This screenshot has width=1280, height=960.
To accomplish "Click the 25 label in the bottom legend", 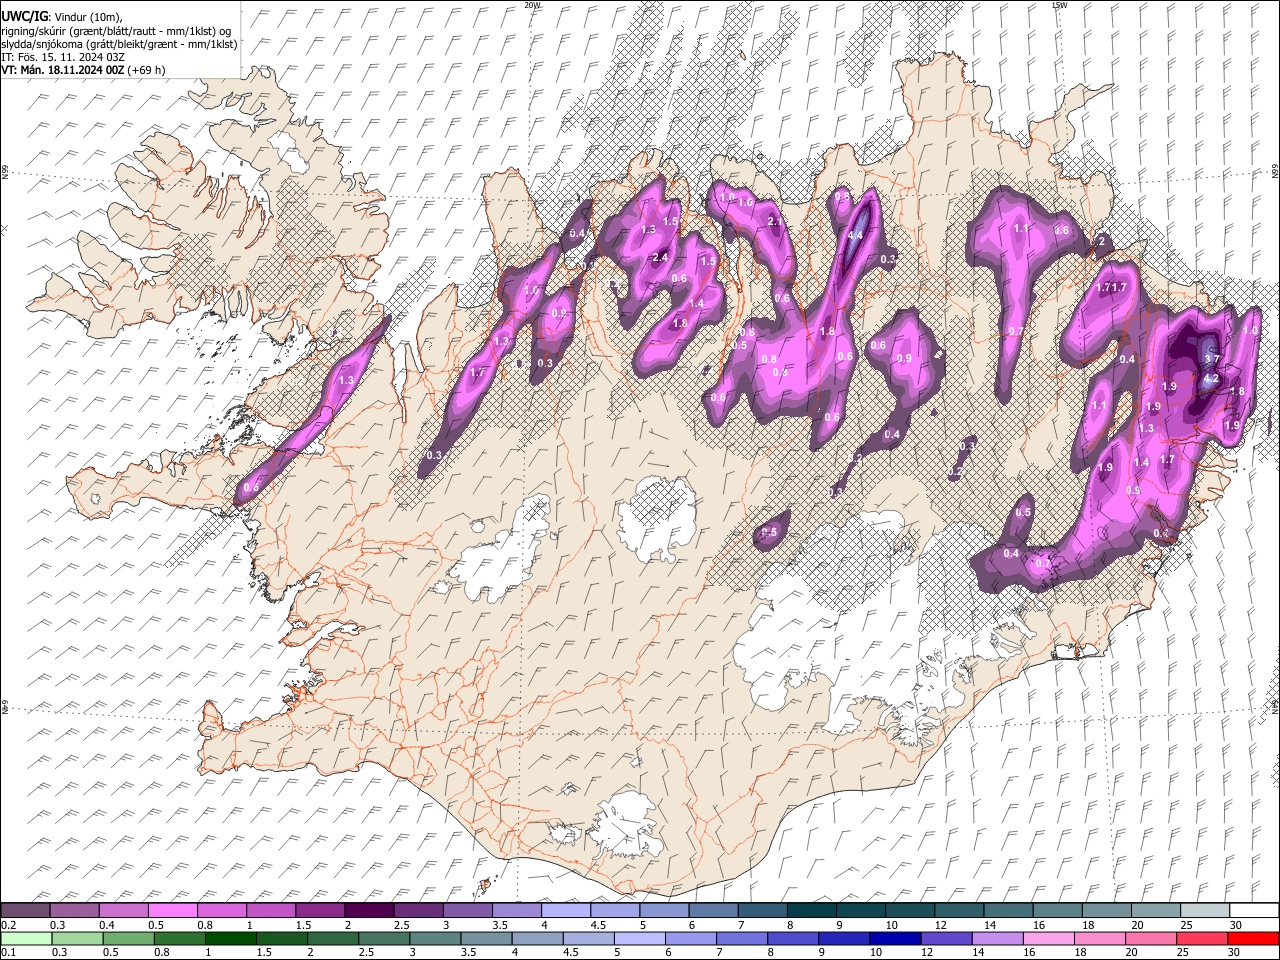I will pyautogui.click(x=1184, y=953).
